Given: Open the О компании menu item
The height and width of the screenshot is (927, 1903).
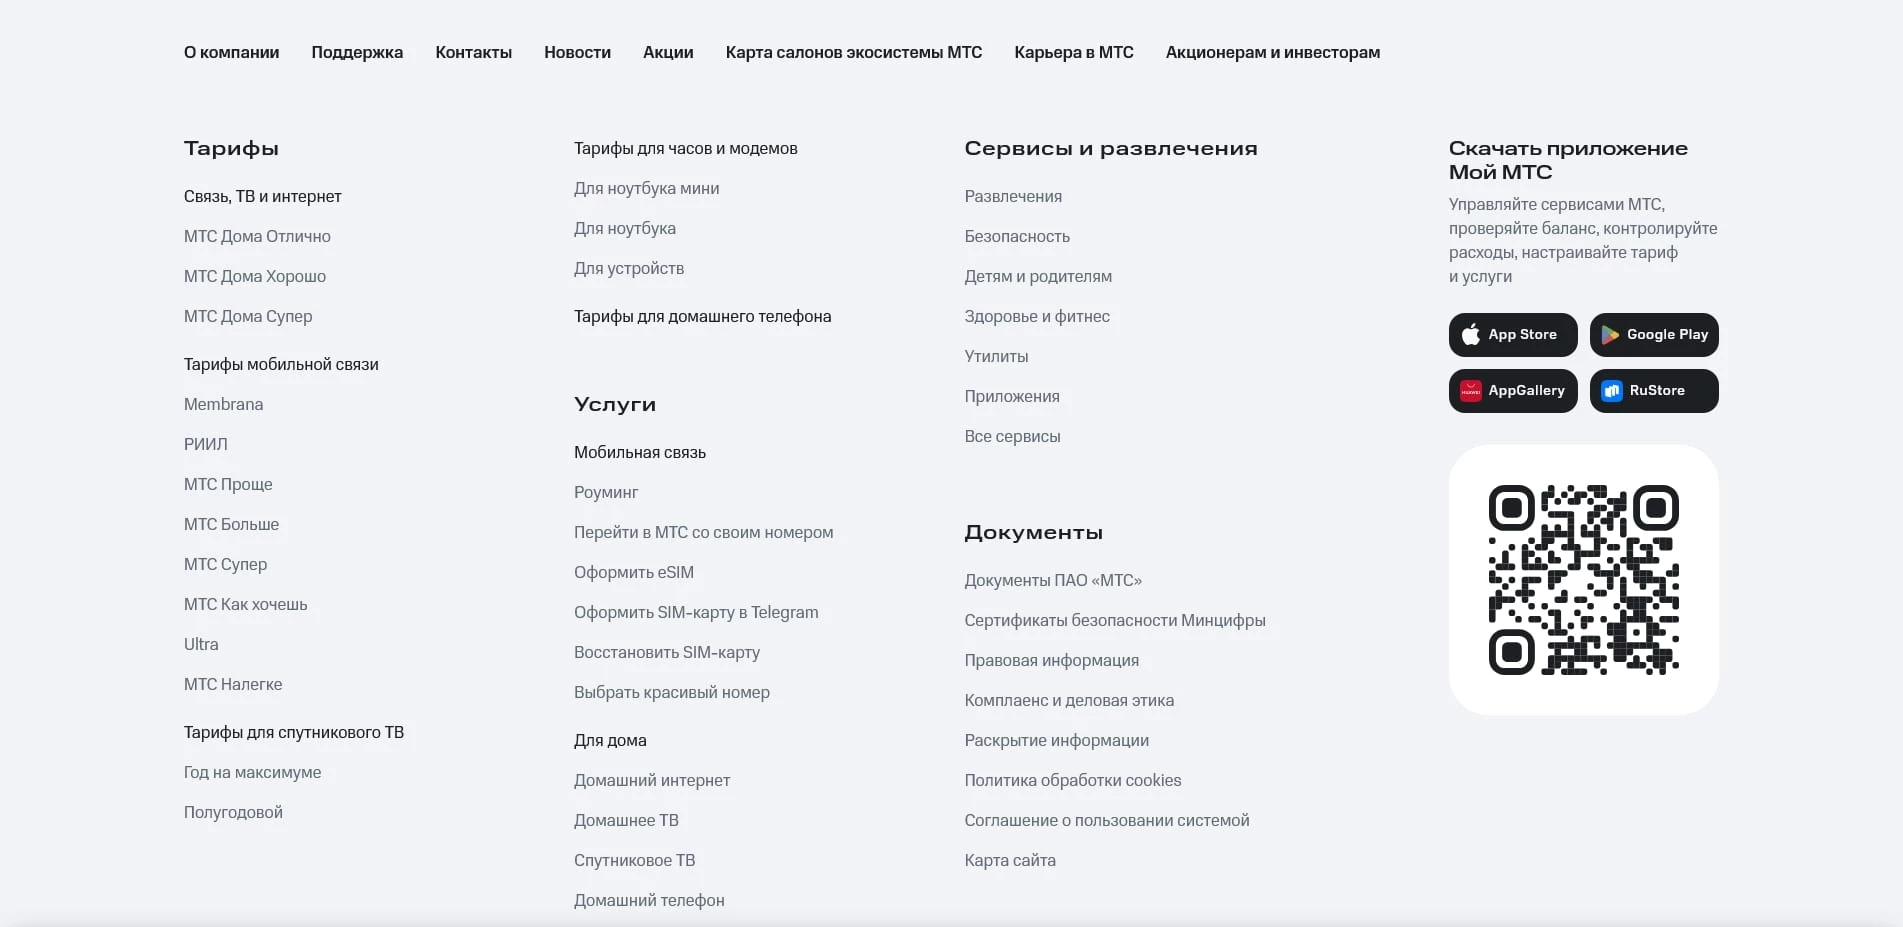Looking at the screenshot, I should (x=231, y=52).
